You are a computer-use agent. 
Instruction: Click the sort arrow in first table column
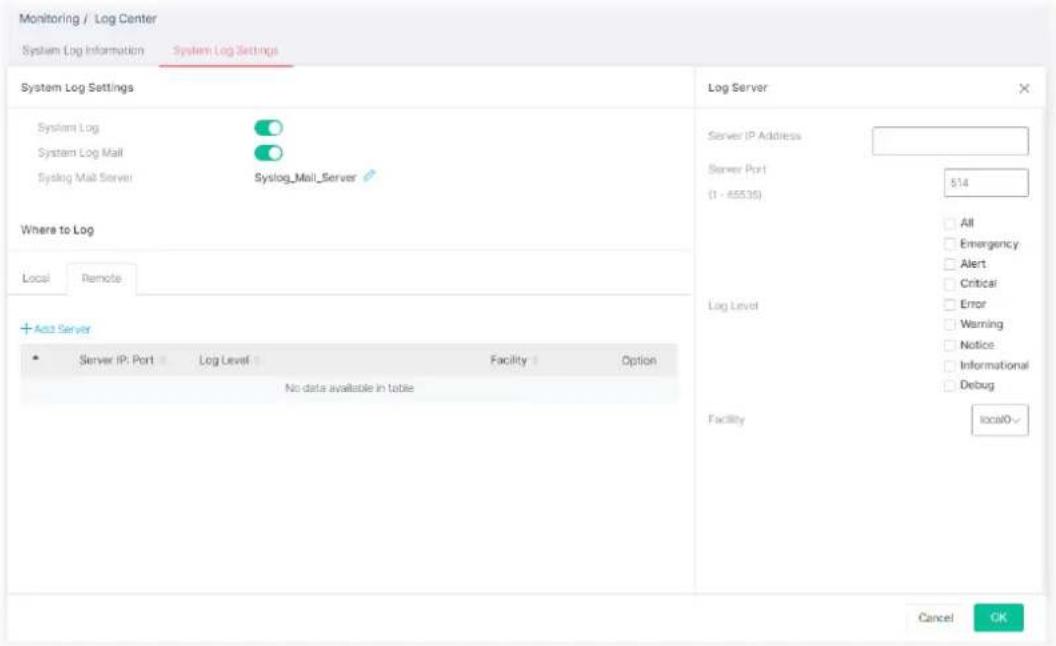36,358
